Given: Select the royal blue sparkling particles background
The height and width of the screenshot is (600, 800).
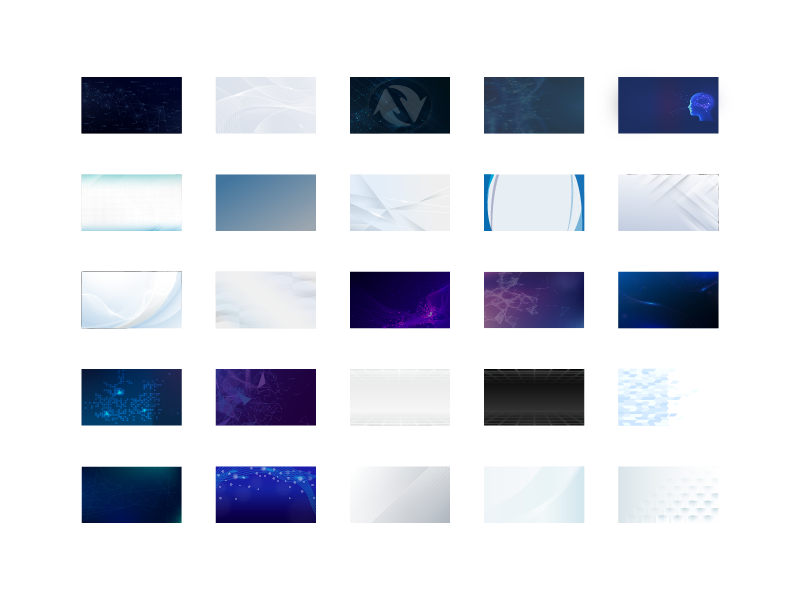Looking at the screenshot, I should pyautogui.click(x=265, y=492).
